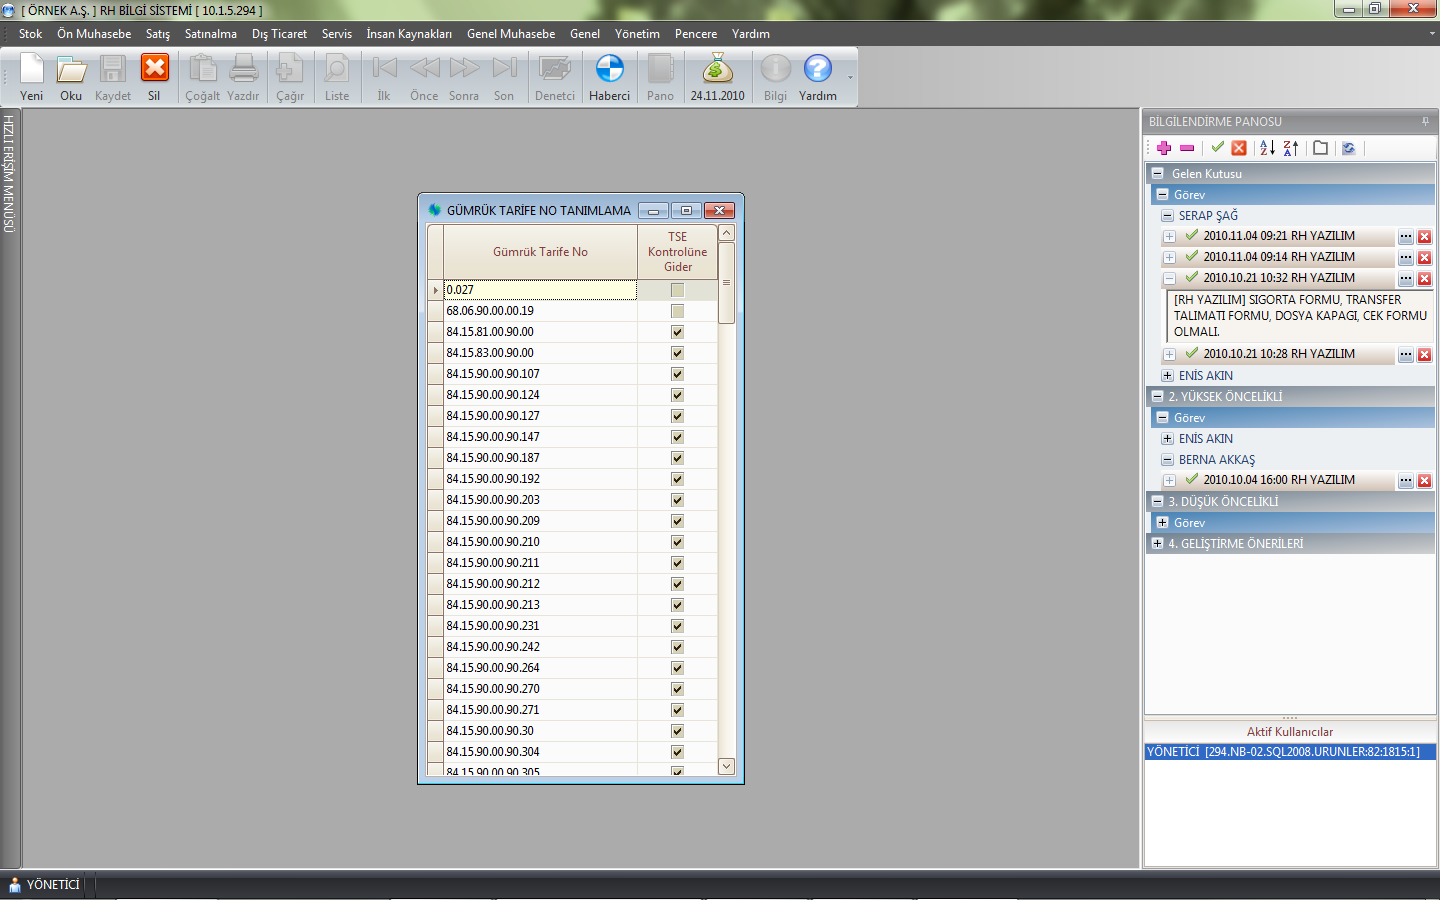The height and width of the screenshot is (900, 1440).
Task: Sort panel items A to Z ascending
Action: (1267, 148)
